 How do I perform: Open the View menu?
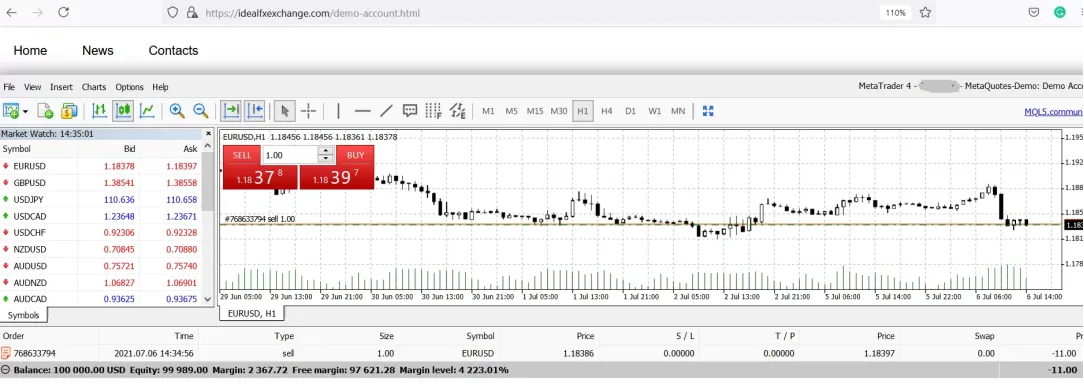point(32,87)
